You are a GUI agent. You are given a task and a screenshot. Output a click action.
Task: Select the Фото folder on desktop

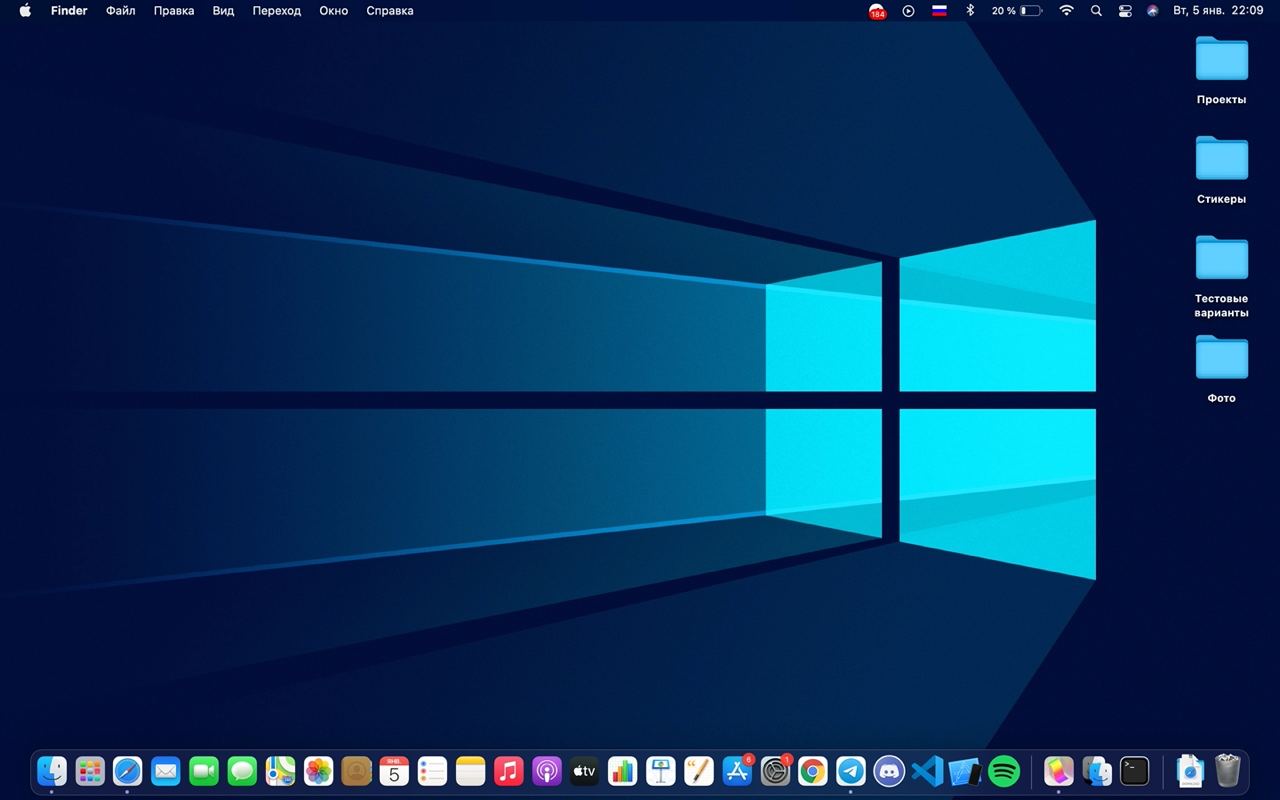1221,368
